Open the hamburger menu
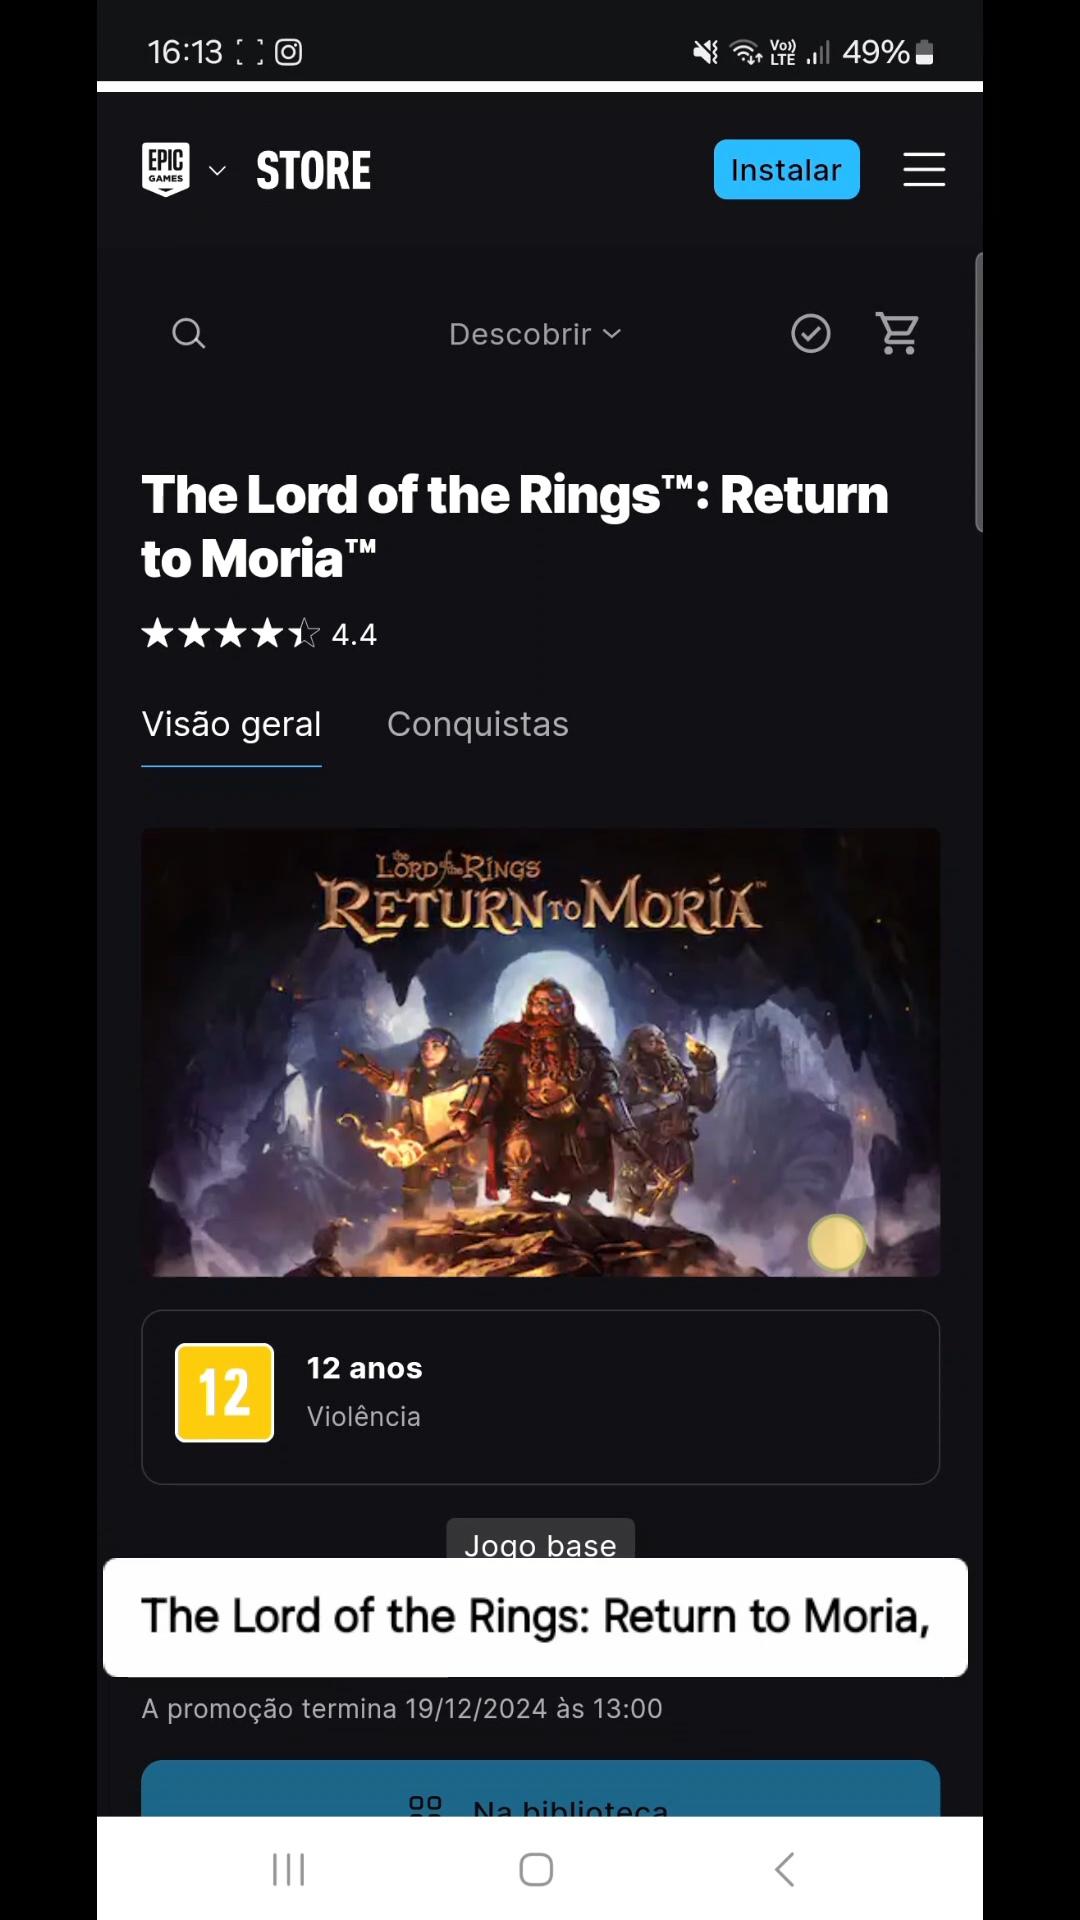Viewport: 1080px width, 1920px height. tap(924, 169)
